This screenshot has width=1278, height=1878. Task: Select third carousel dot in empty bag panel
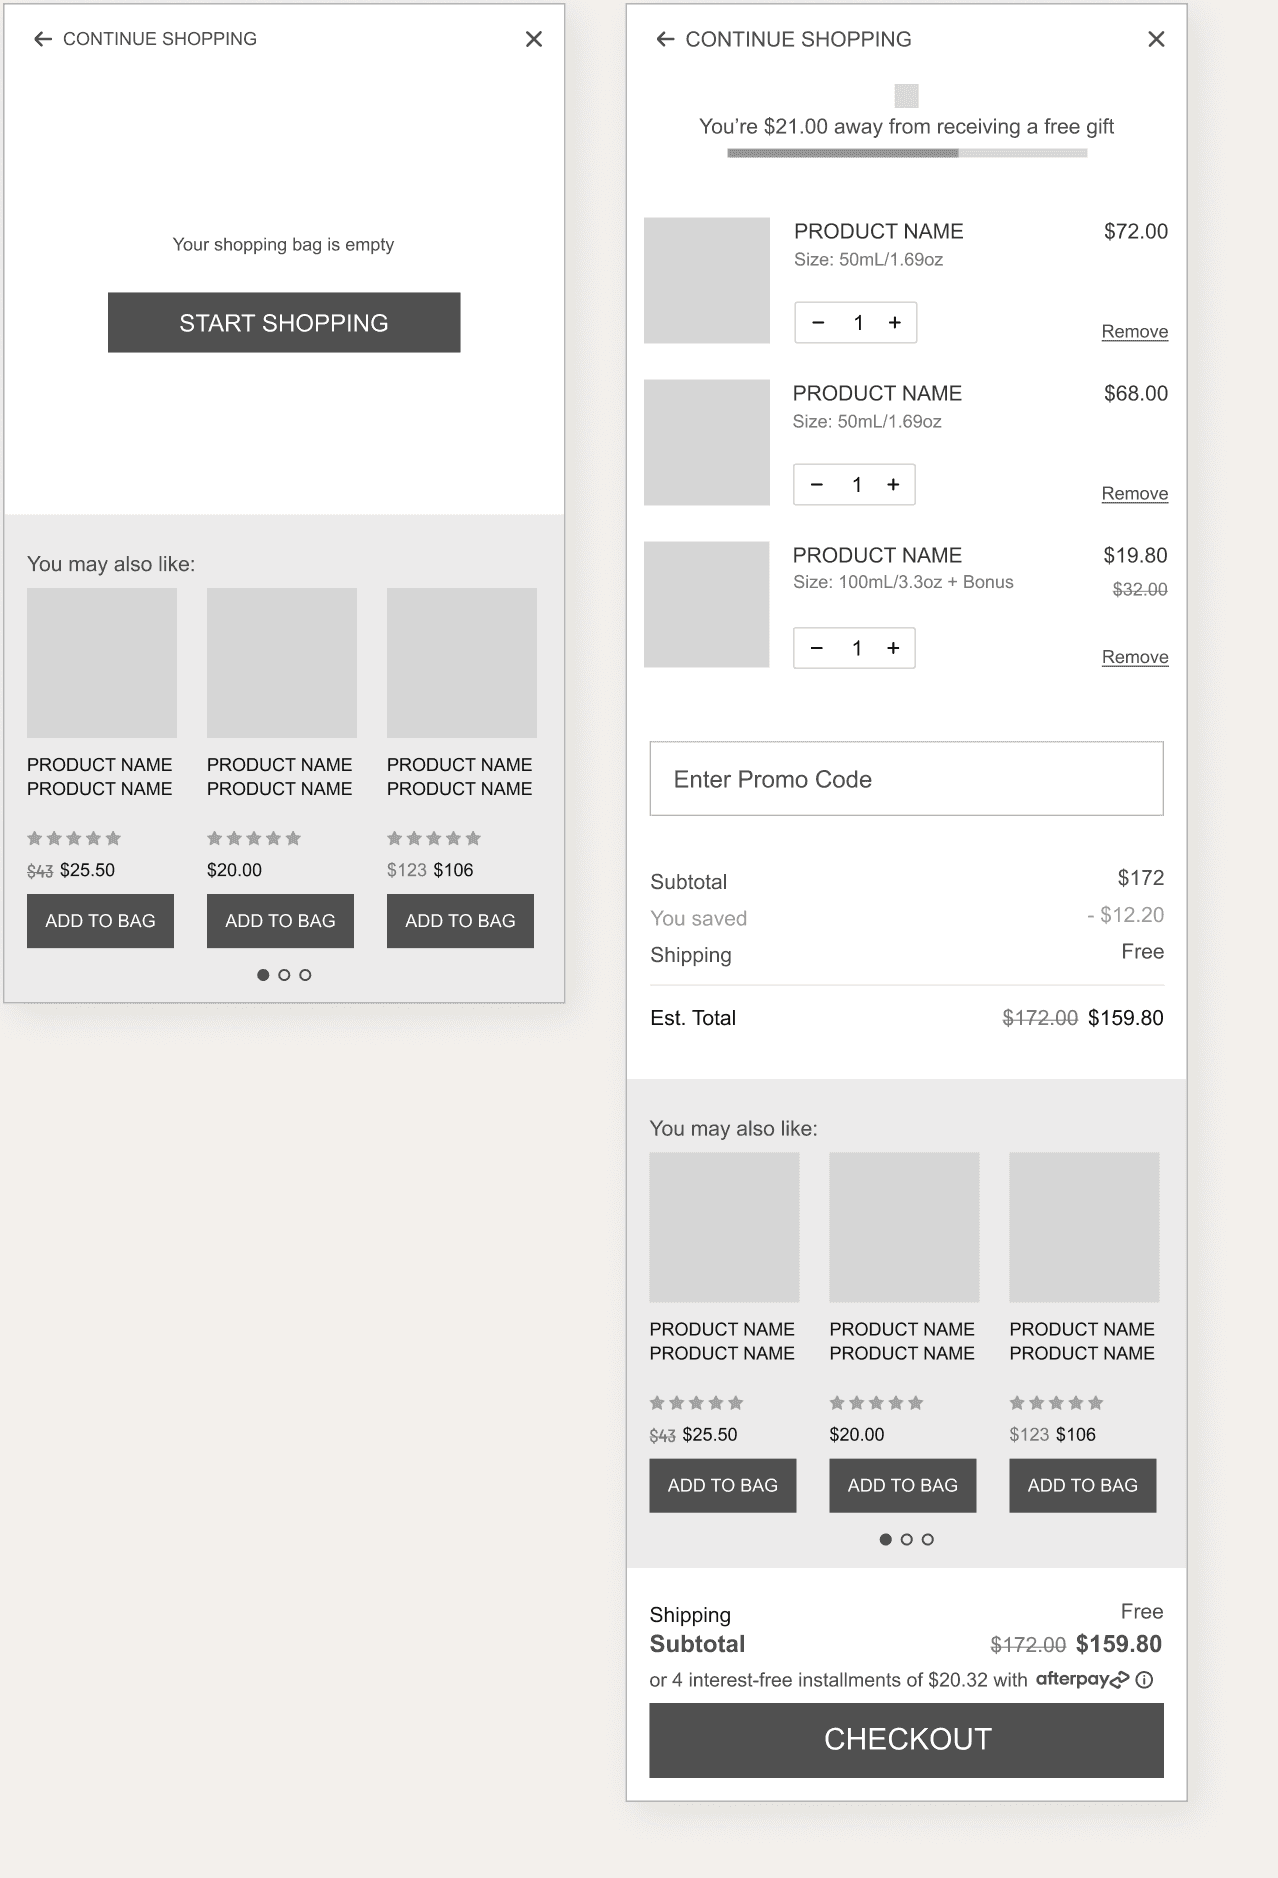pos(305,975)
